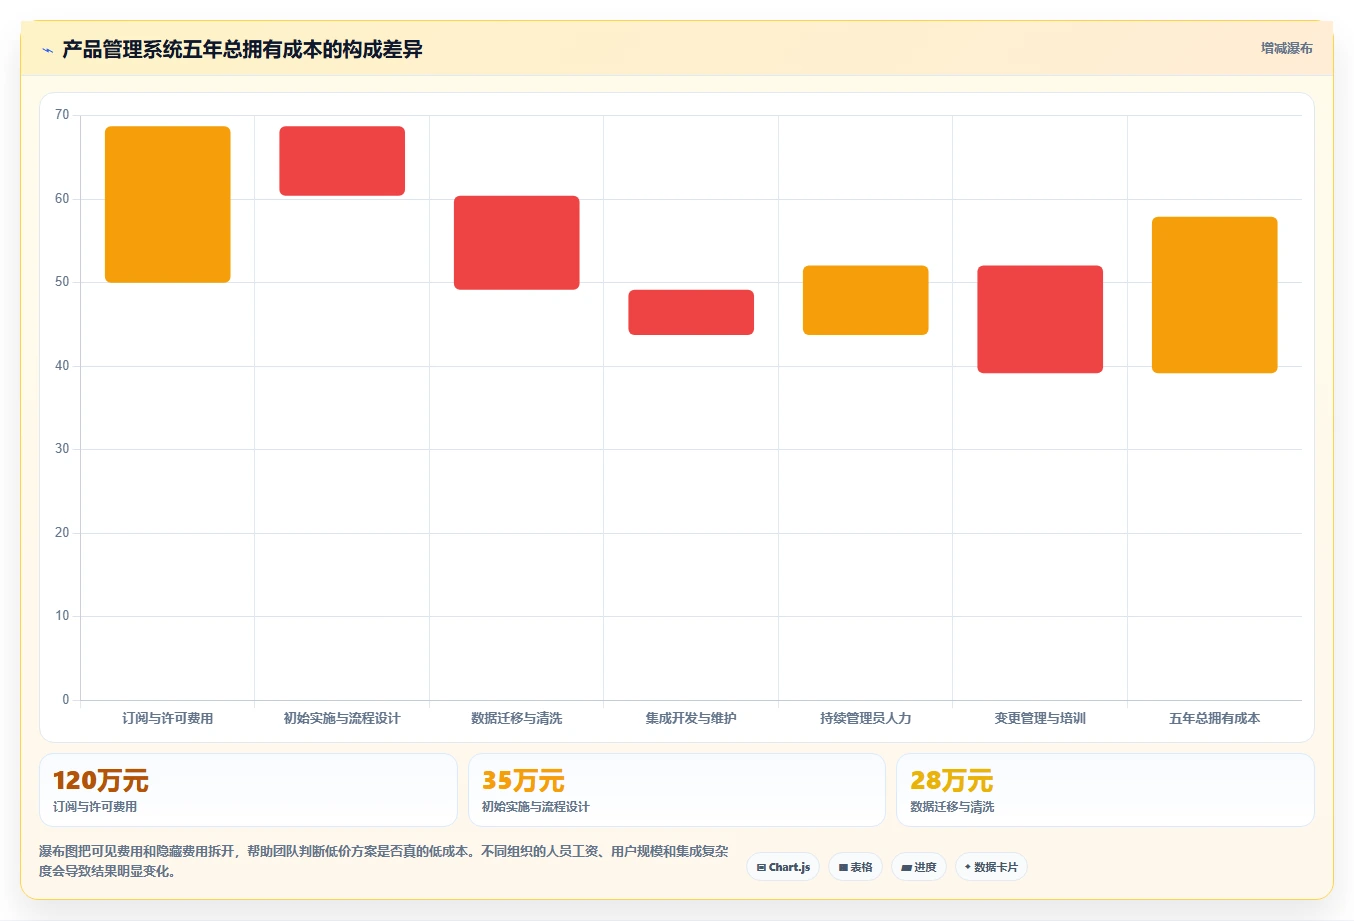Image resolution: width=1354 pixels, height=921 pixels.
Task: Click the y-axis value 10
Action: tap(62, 616)
